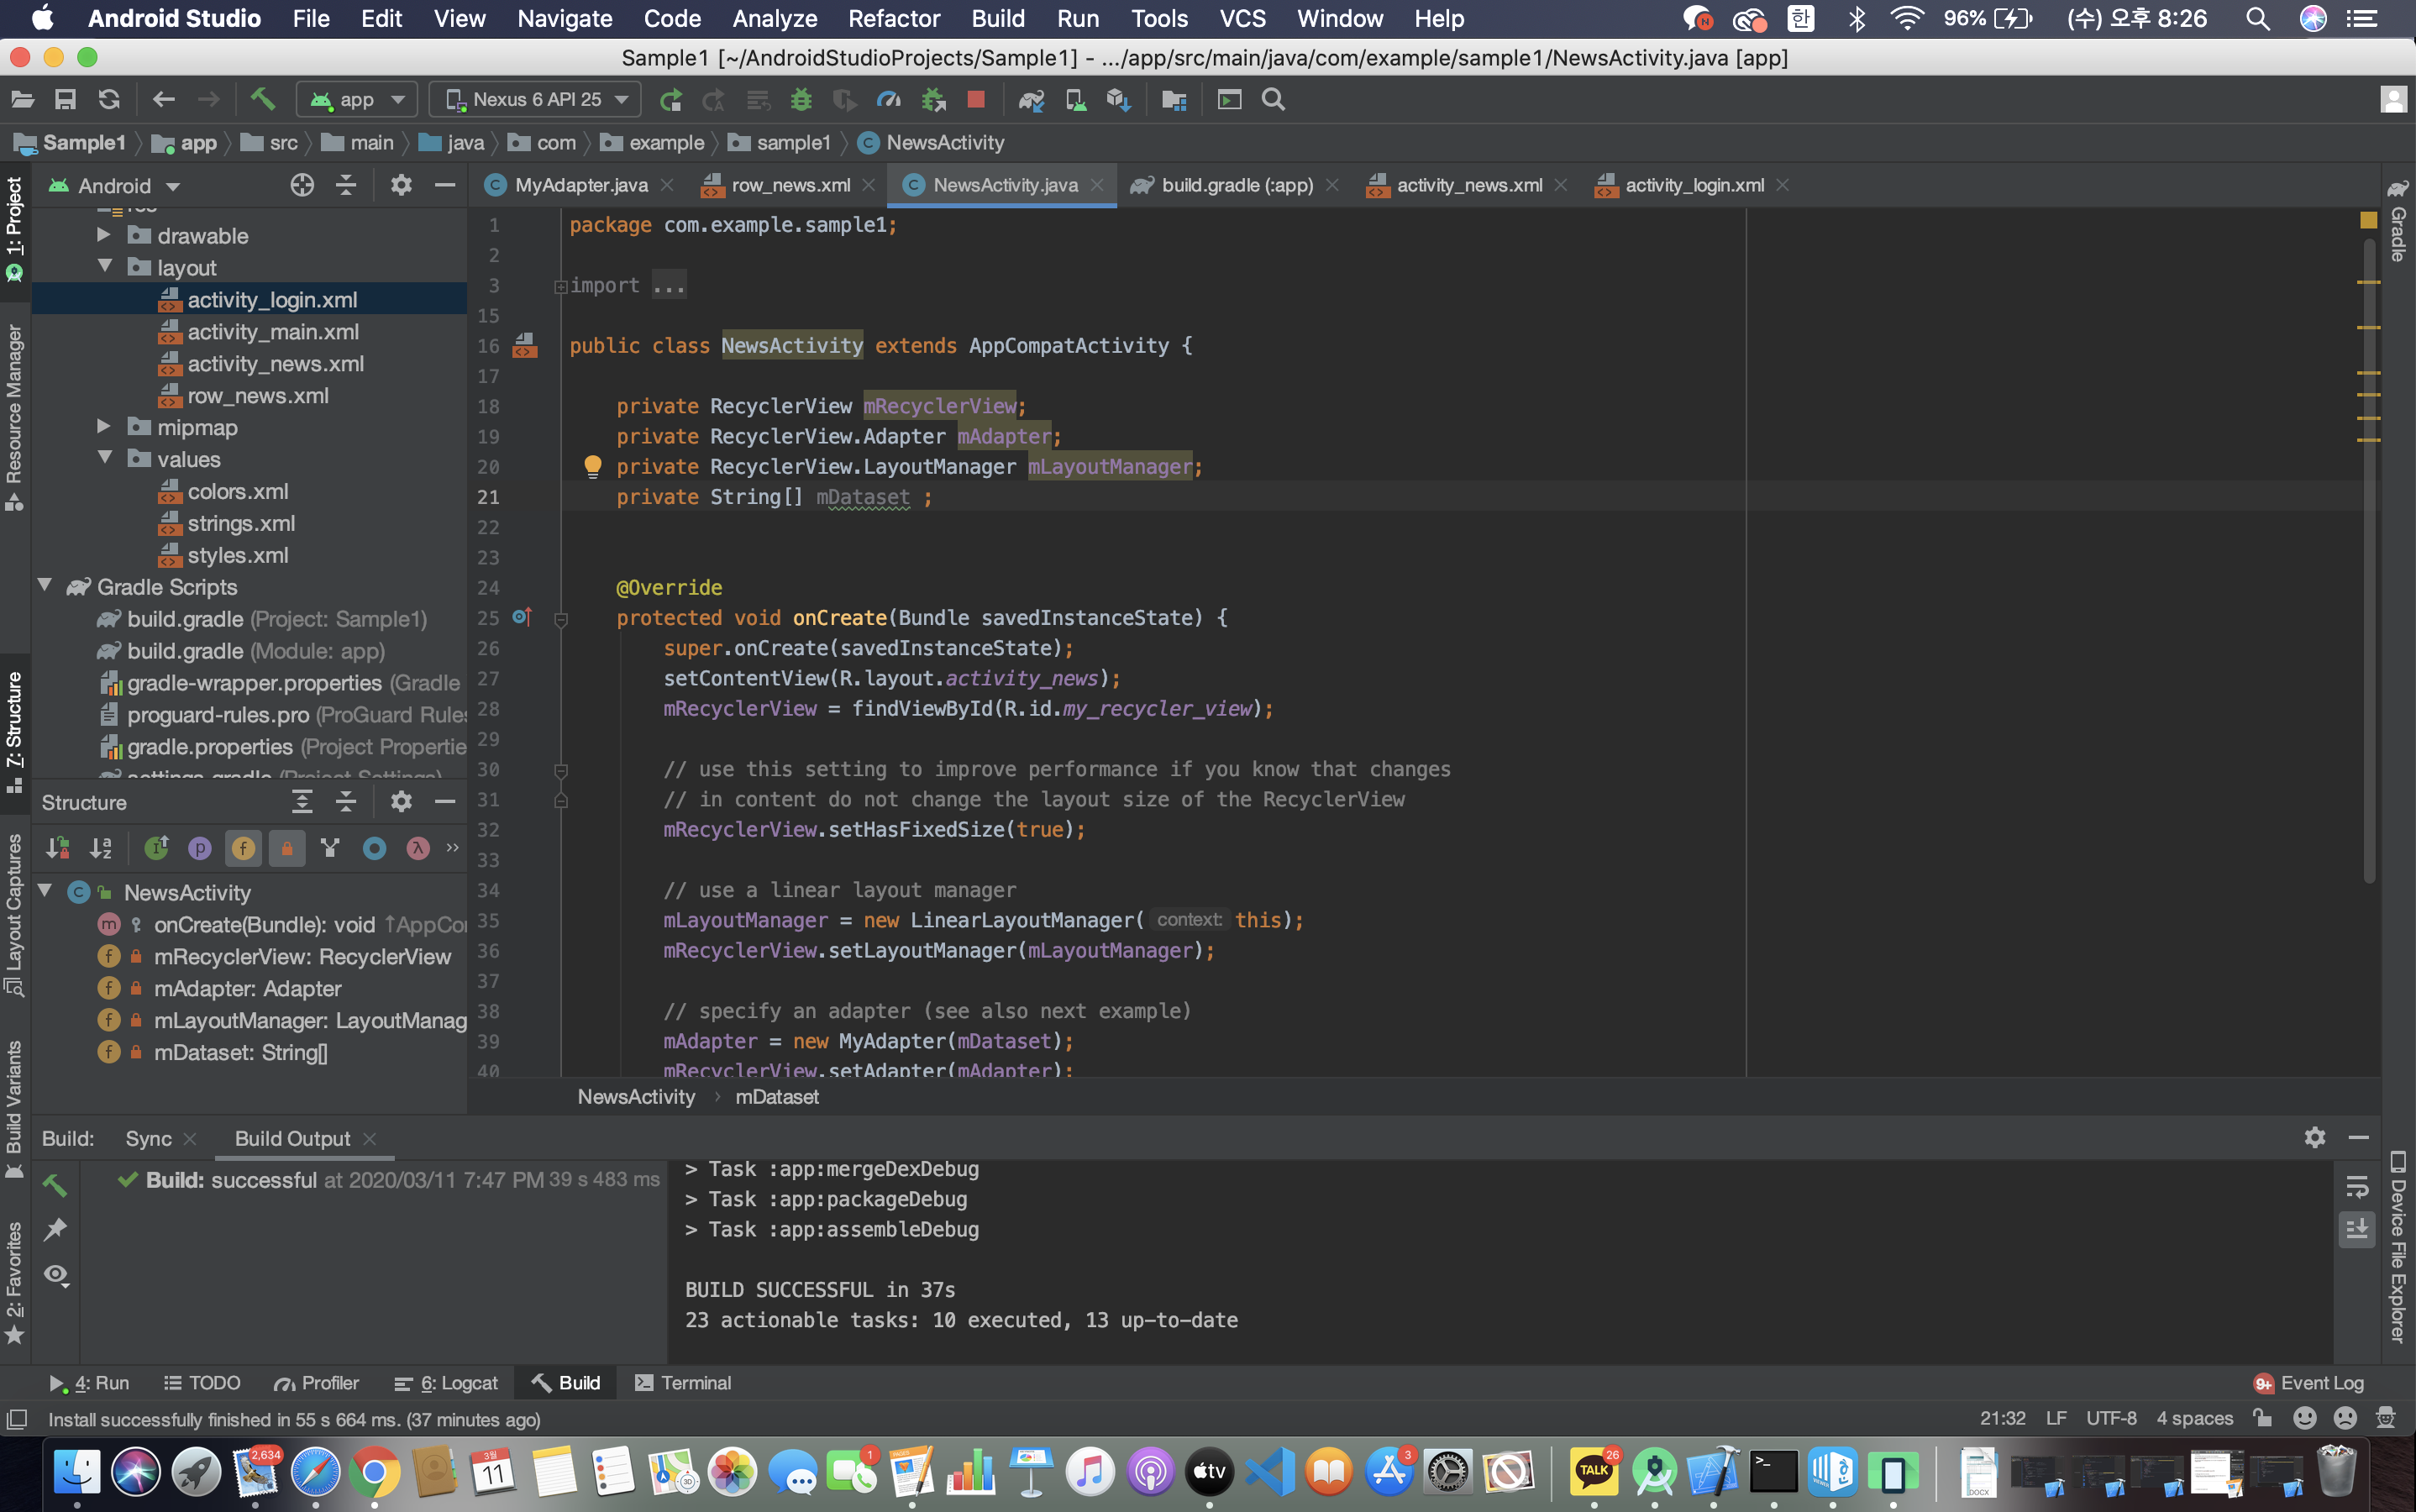Screen dimensions: 2416x1512
Task: Open the Nexus 6 API 25 device dropdown
Action: coord(536,99)
